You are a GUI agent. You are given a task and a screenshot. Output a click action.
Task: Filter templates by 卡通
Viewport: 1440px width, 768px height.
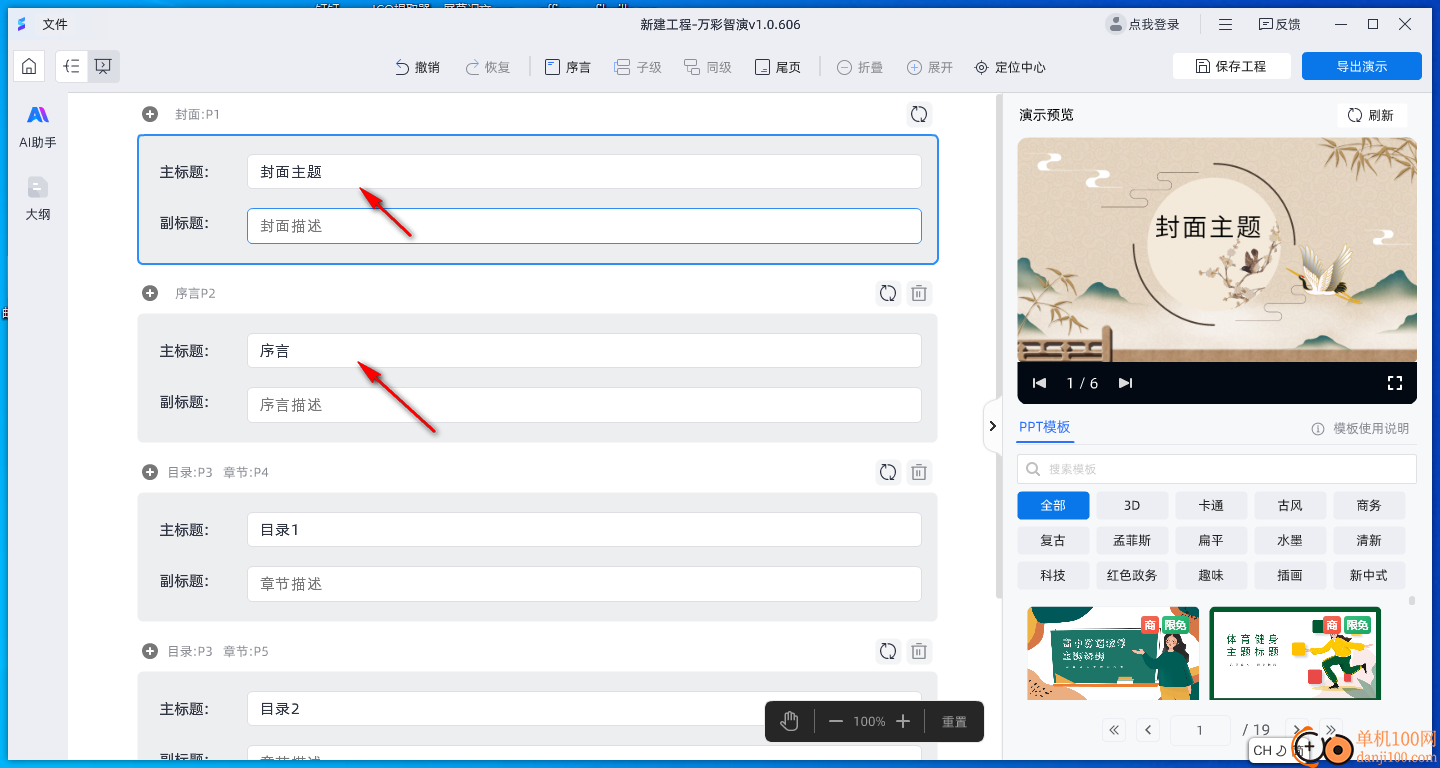[x=1211, y=505]
